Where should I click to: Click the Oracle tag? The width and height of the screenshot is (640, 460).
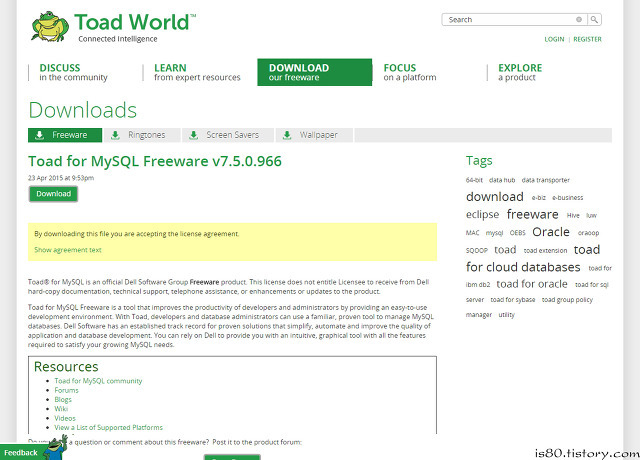[551, 232]
